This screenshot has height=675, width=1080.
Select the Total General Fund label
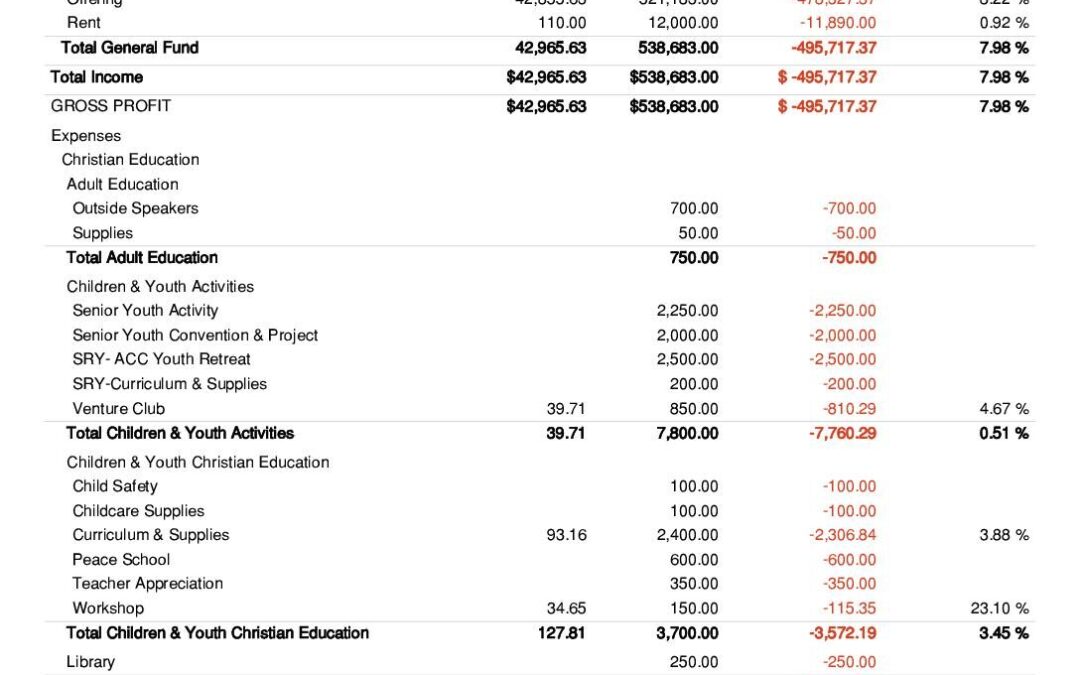(130, 47)
